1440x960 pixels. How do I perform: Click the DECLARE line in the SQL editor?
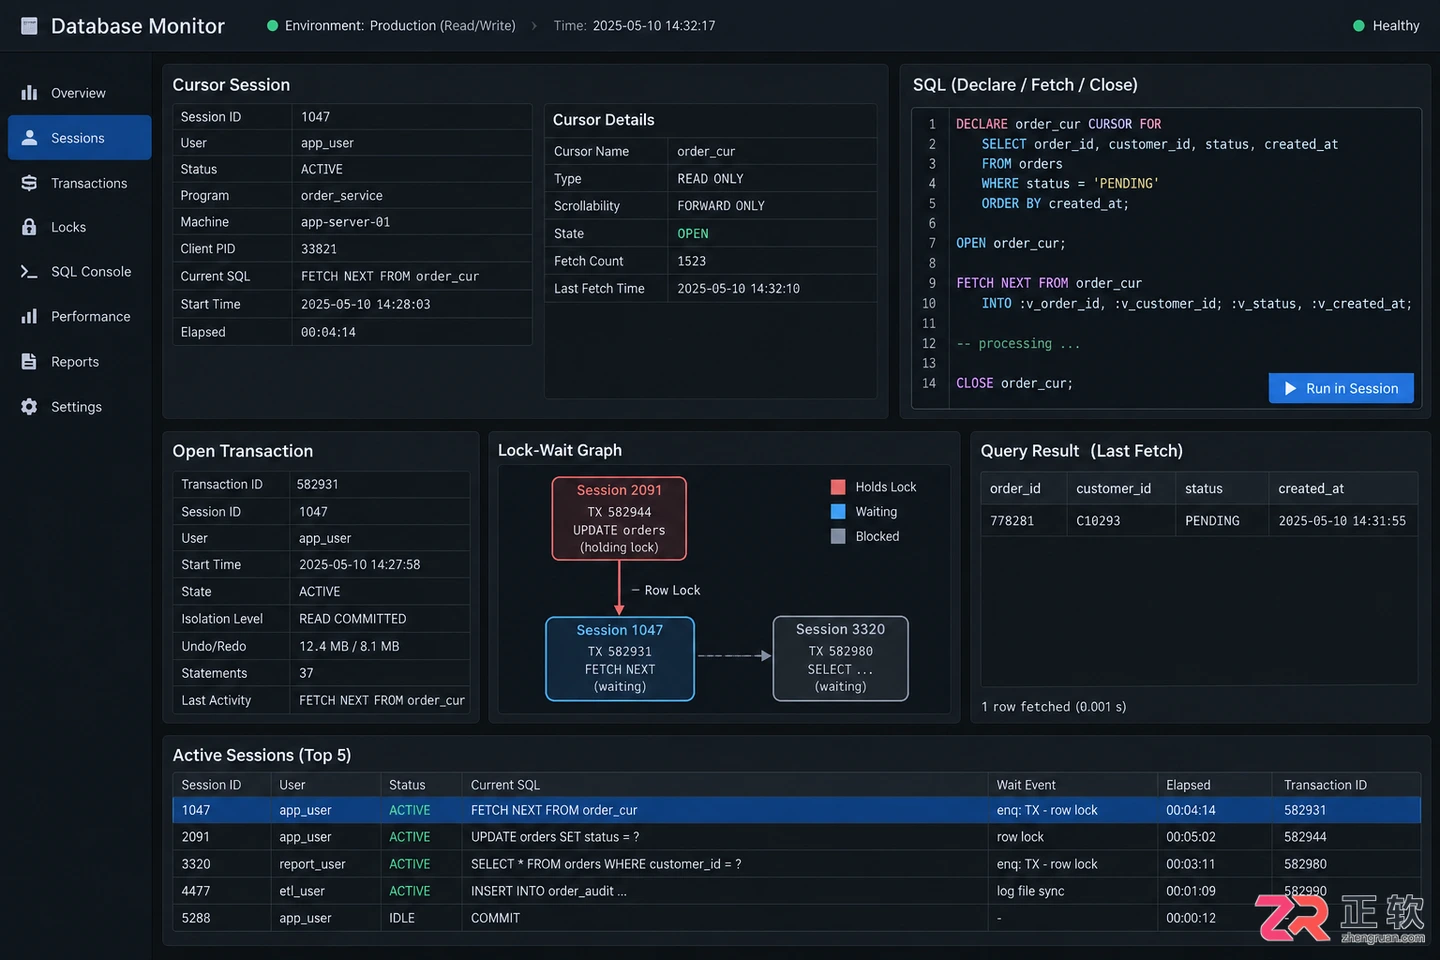(x=1058, y=124)
